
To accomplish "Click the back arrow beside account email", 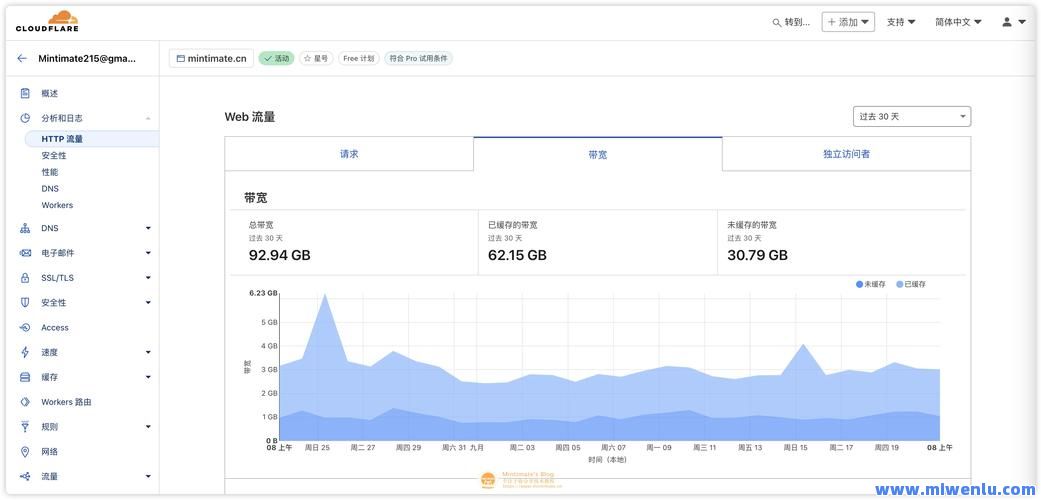I will coord(22,58).
